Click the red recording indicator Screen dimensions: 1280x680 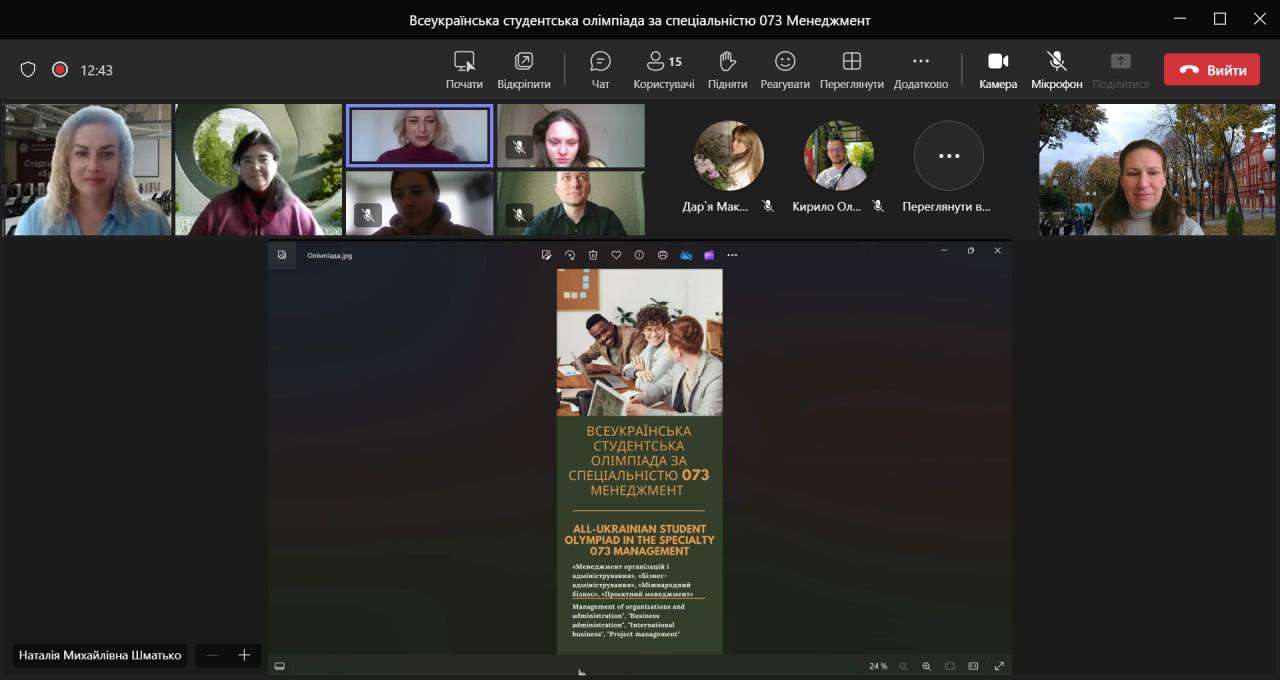point(60,70)
